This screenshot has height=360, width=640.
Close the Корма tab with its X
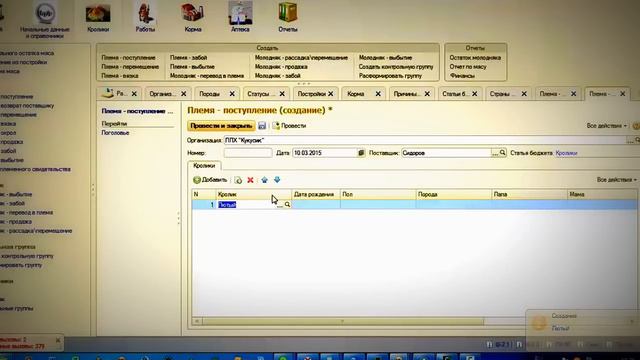pyautogui.click(x=378, y=94)
